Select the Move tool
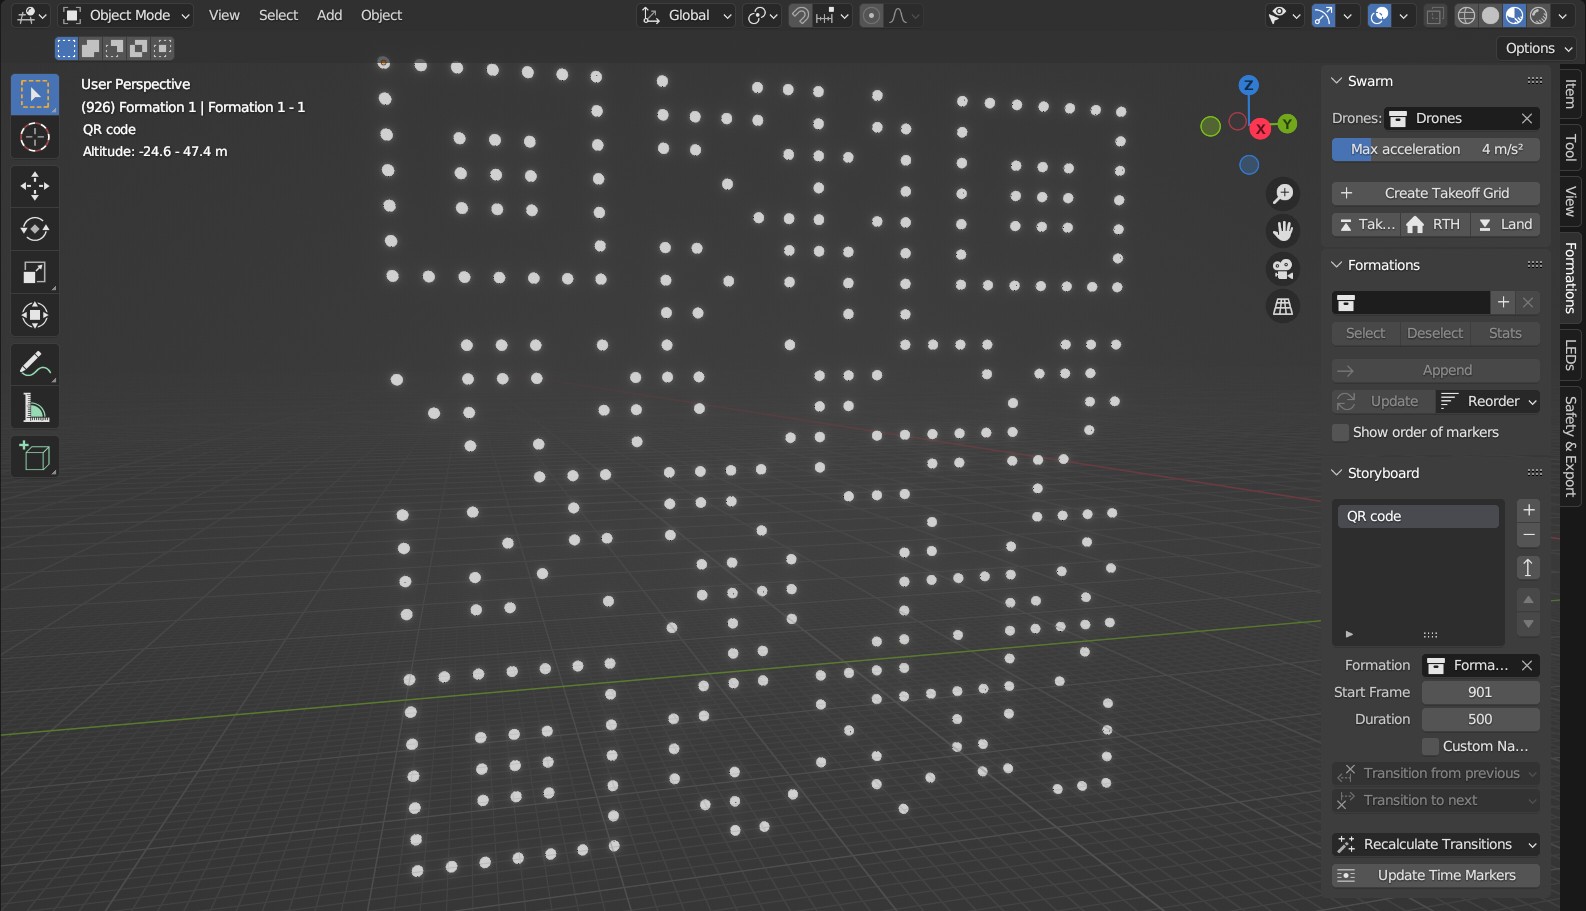 pyautogui.click(x=35, y=186)
